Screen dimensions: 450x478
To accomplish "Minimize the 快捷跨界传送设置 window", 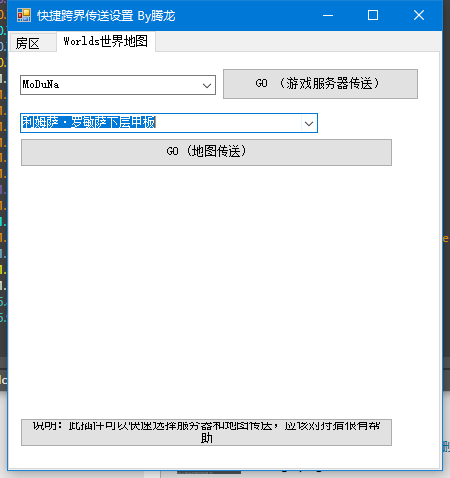I will [x=328, y=15].
